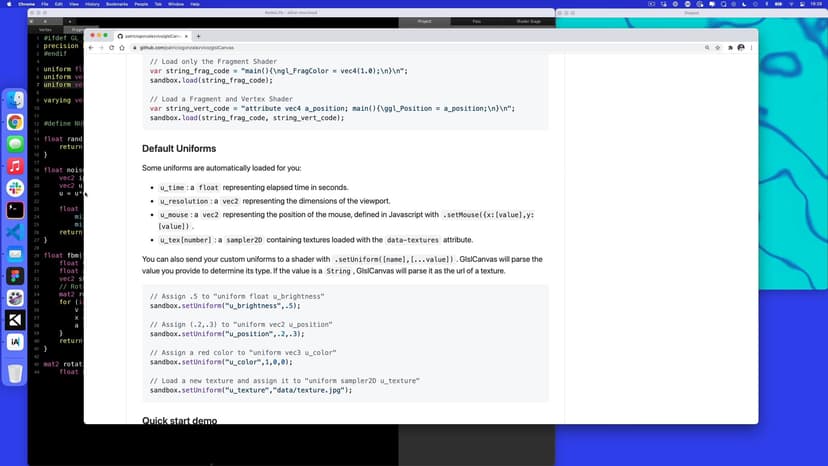Open the Extensions puzzle icon
Image resolution: width=828 pixels, height=466 pixels.
click(x=728, y=48)
